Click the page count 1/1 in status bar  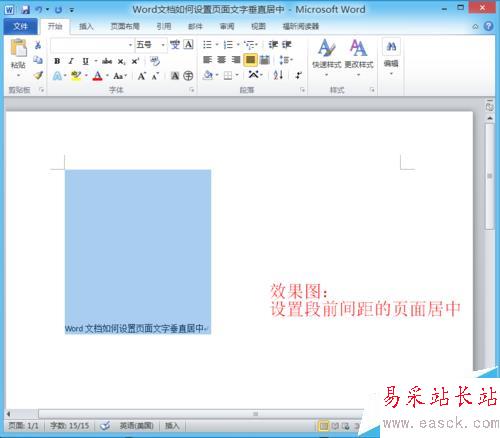(23, 426)
